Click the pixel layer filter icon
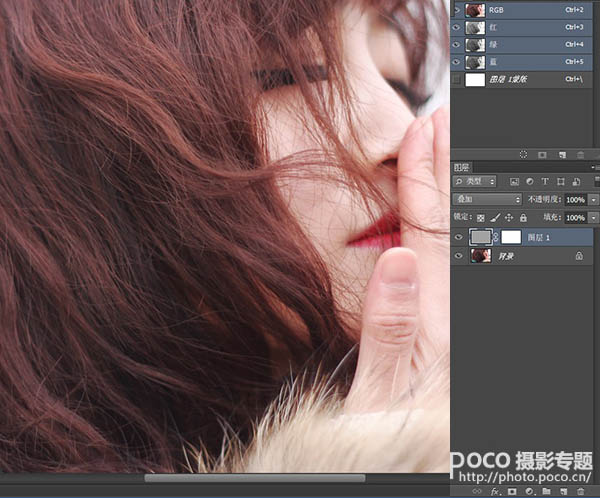Screen dimensions: 600x498 click(514, 182)
